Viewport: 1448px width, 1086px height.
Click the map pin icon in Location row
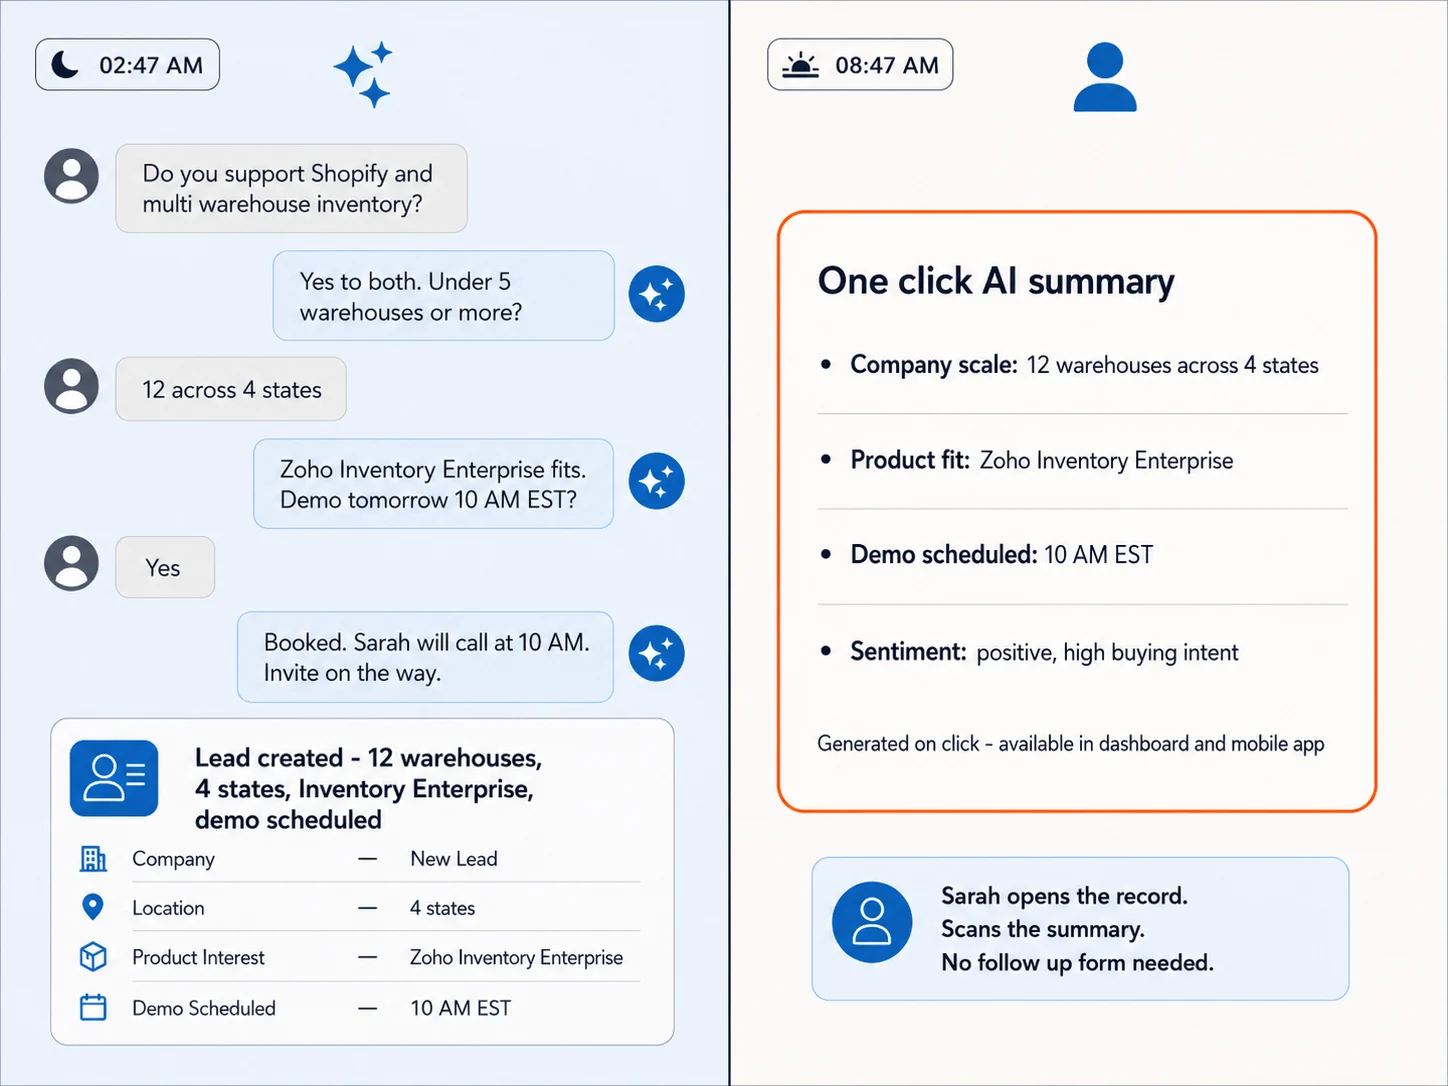93,907
